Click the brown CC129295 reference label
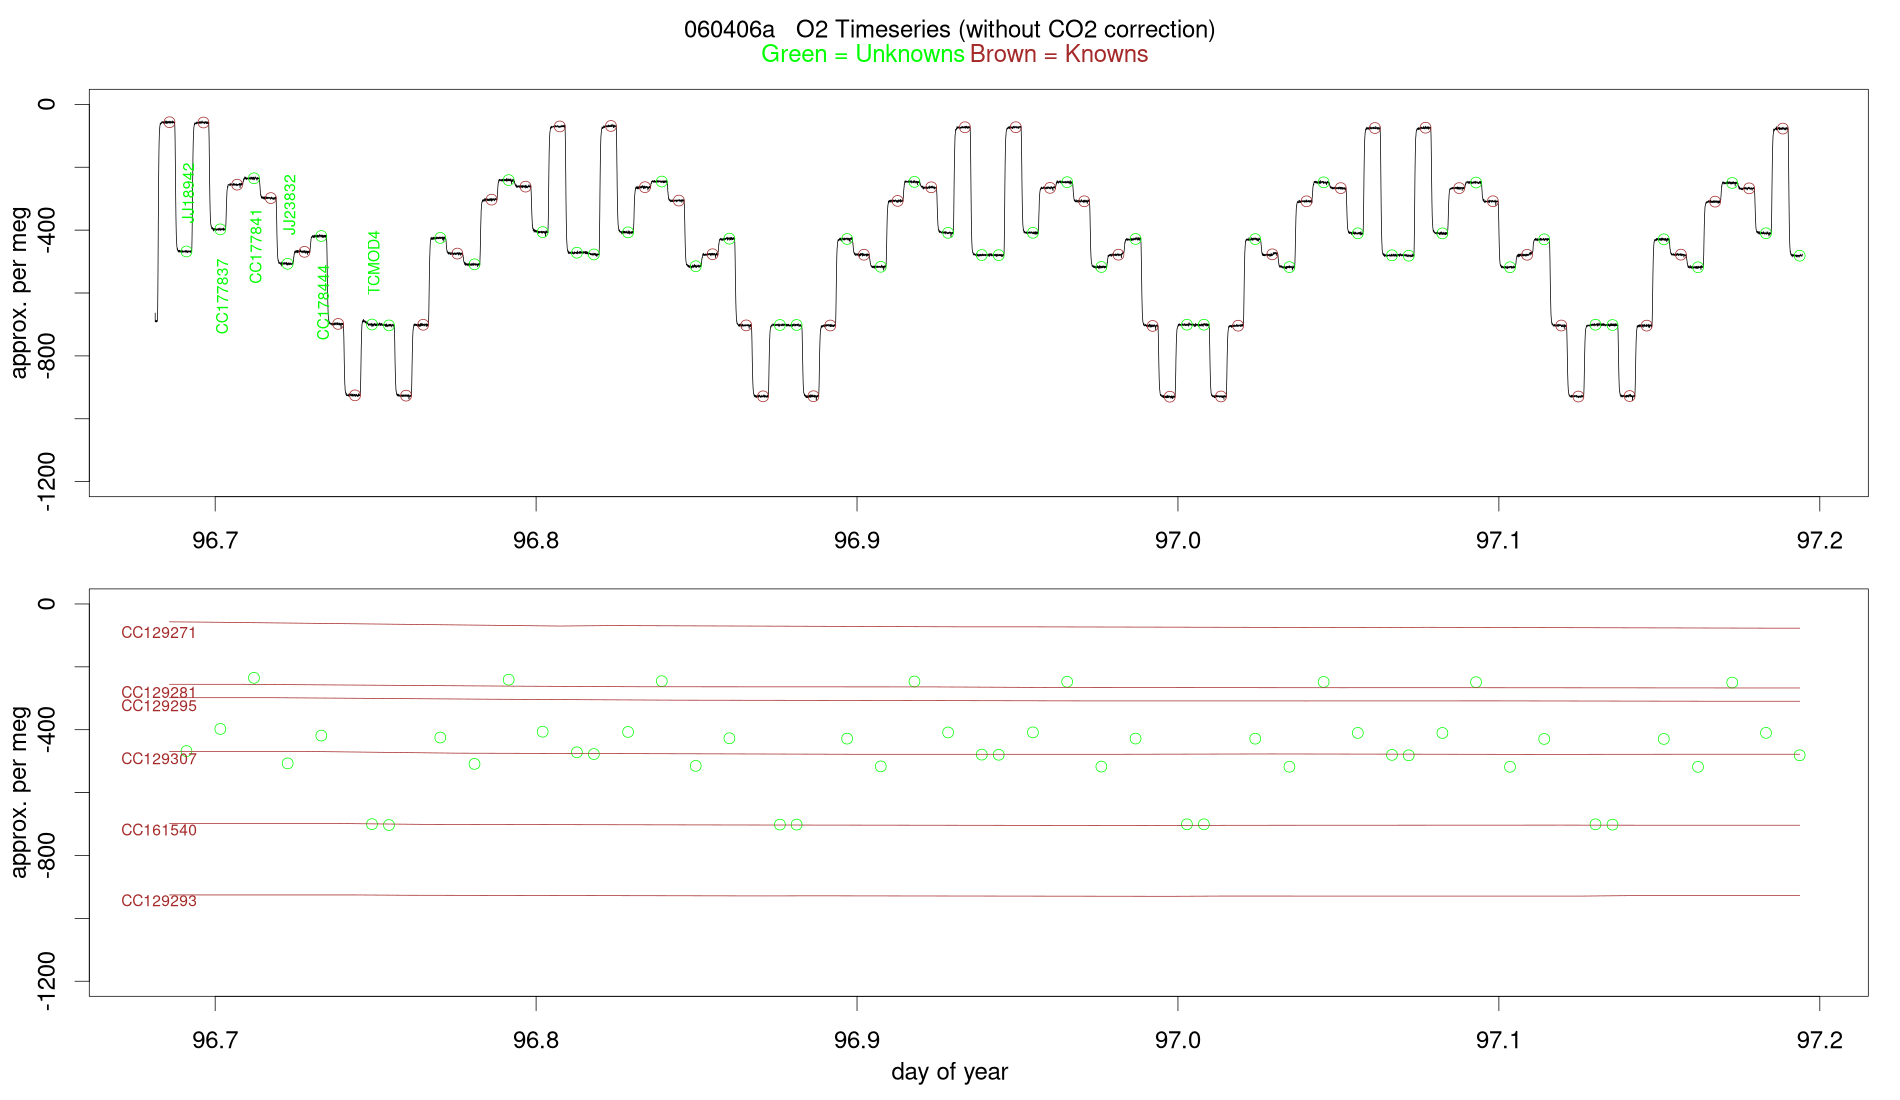Viewport: 1900px width, 1100px height. pos(159,706)
